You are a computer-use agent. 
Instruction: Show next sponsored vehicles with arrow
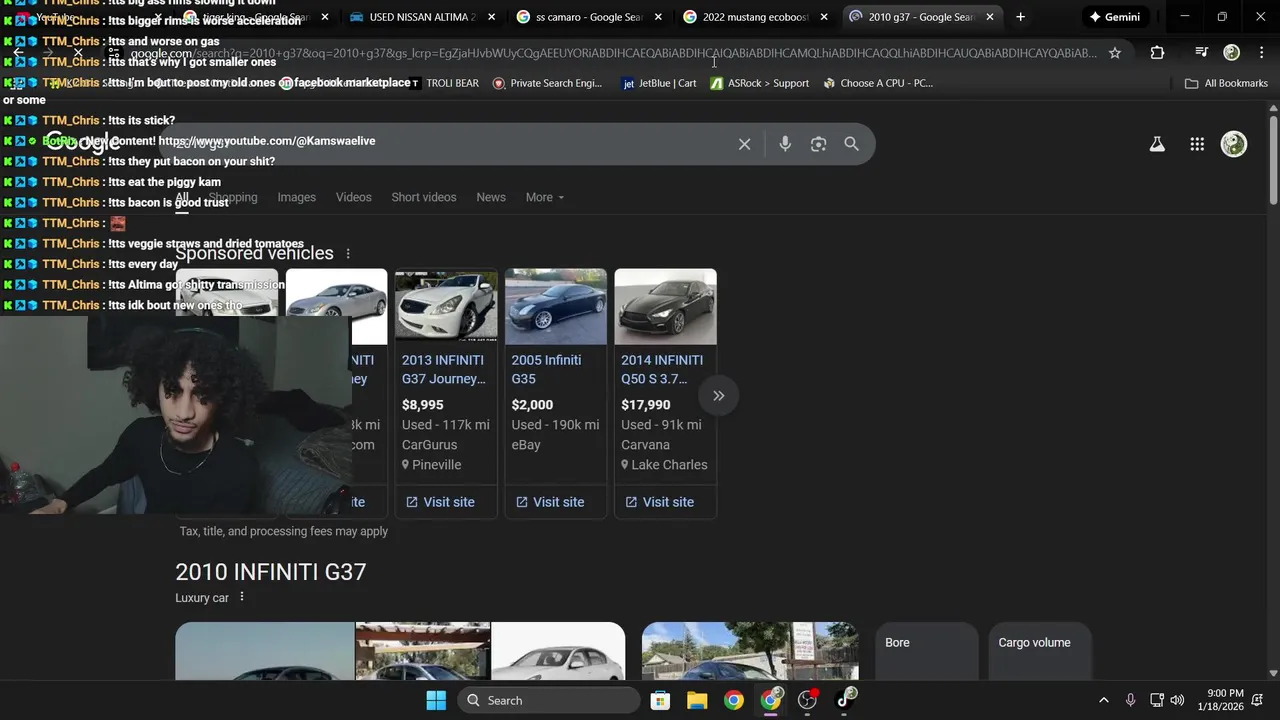(718, 395)
